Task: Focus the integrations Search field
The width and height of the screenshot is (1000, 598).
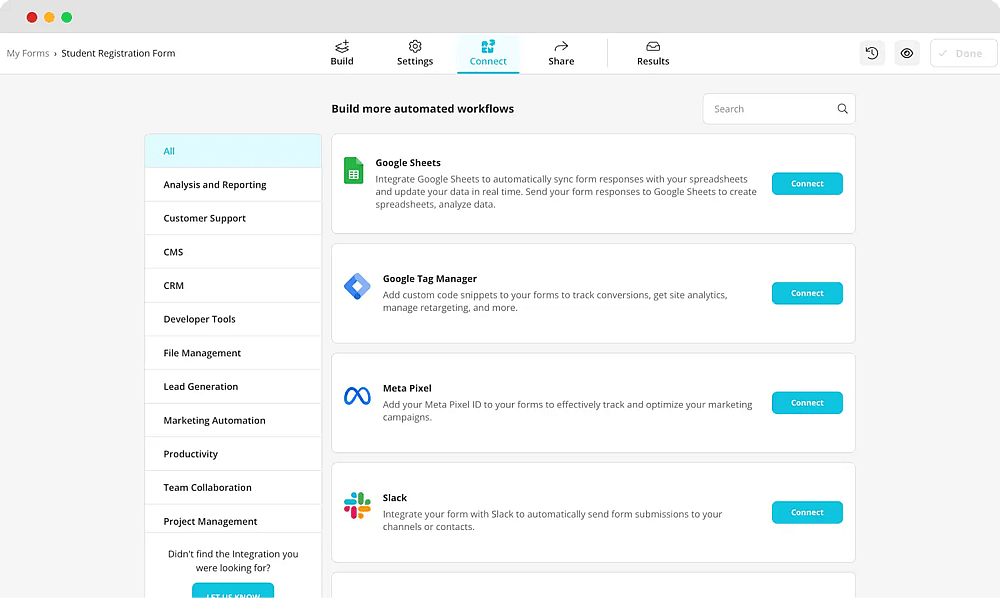Action: click(x=779, y=109)
